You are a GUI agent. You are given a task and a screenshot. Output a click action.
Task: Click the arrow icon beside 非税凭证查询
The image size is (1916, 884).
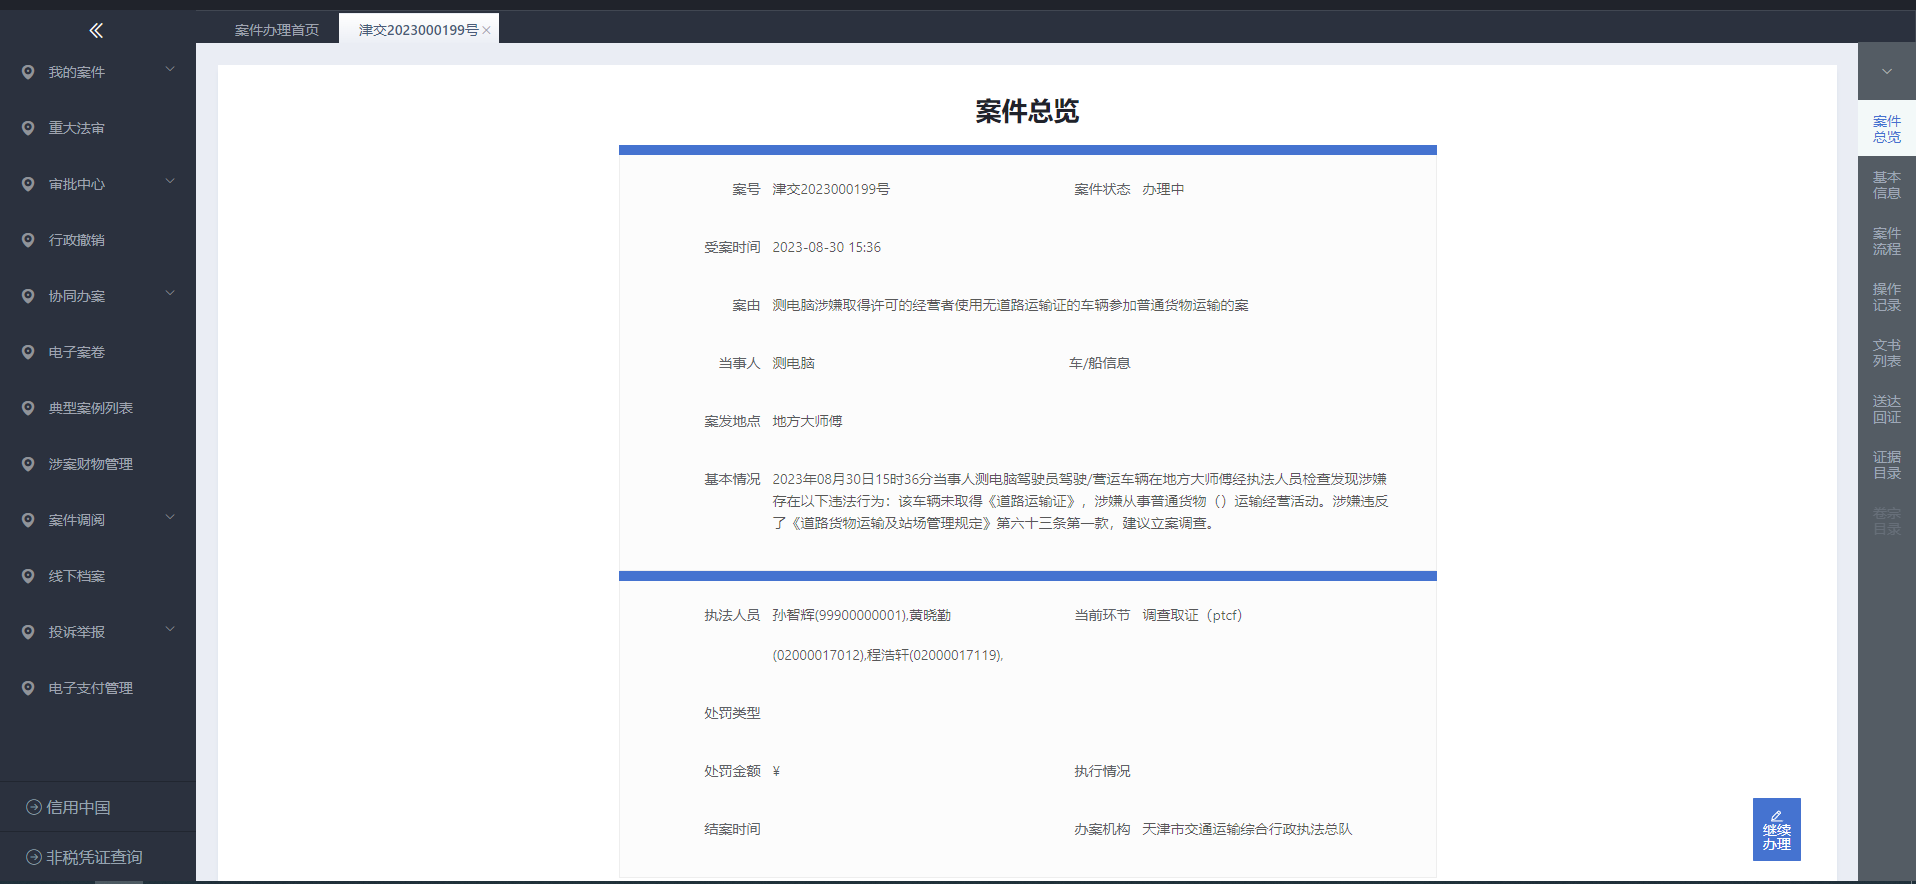coord(34,857)
